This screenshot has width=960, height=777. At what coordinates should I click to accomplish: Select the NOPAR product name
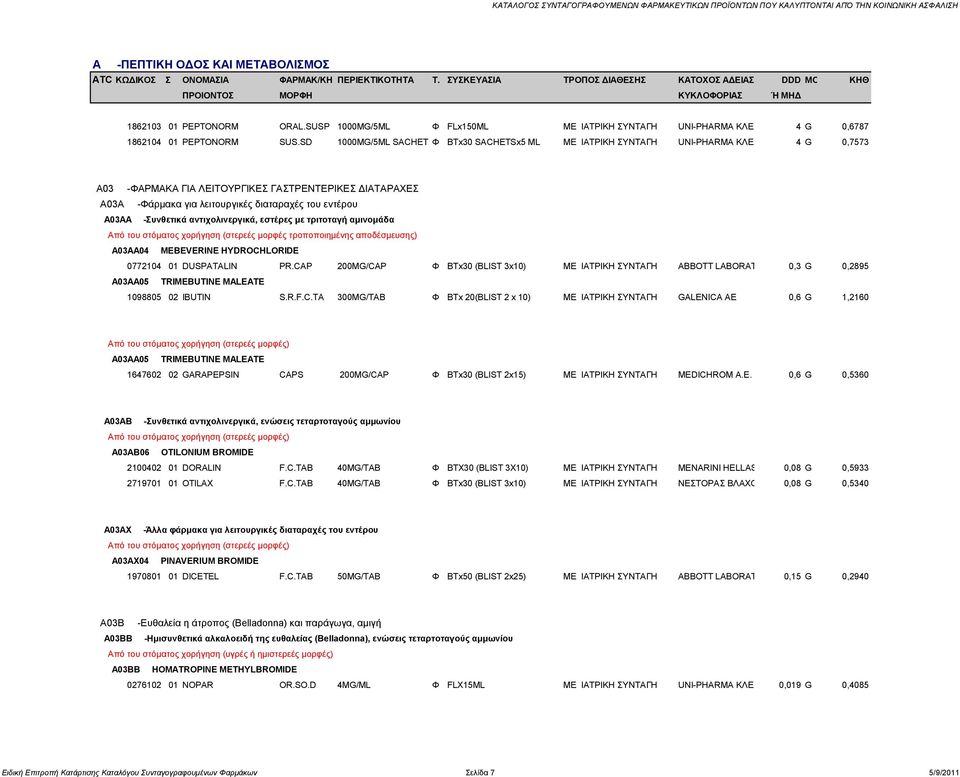pos(198,685)
